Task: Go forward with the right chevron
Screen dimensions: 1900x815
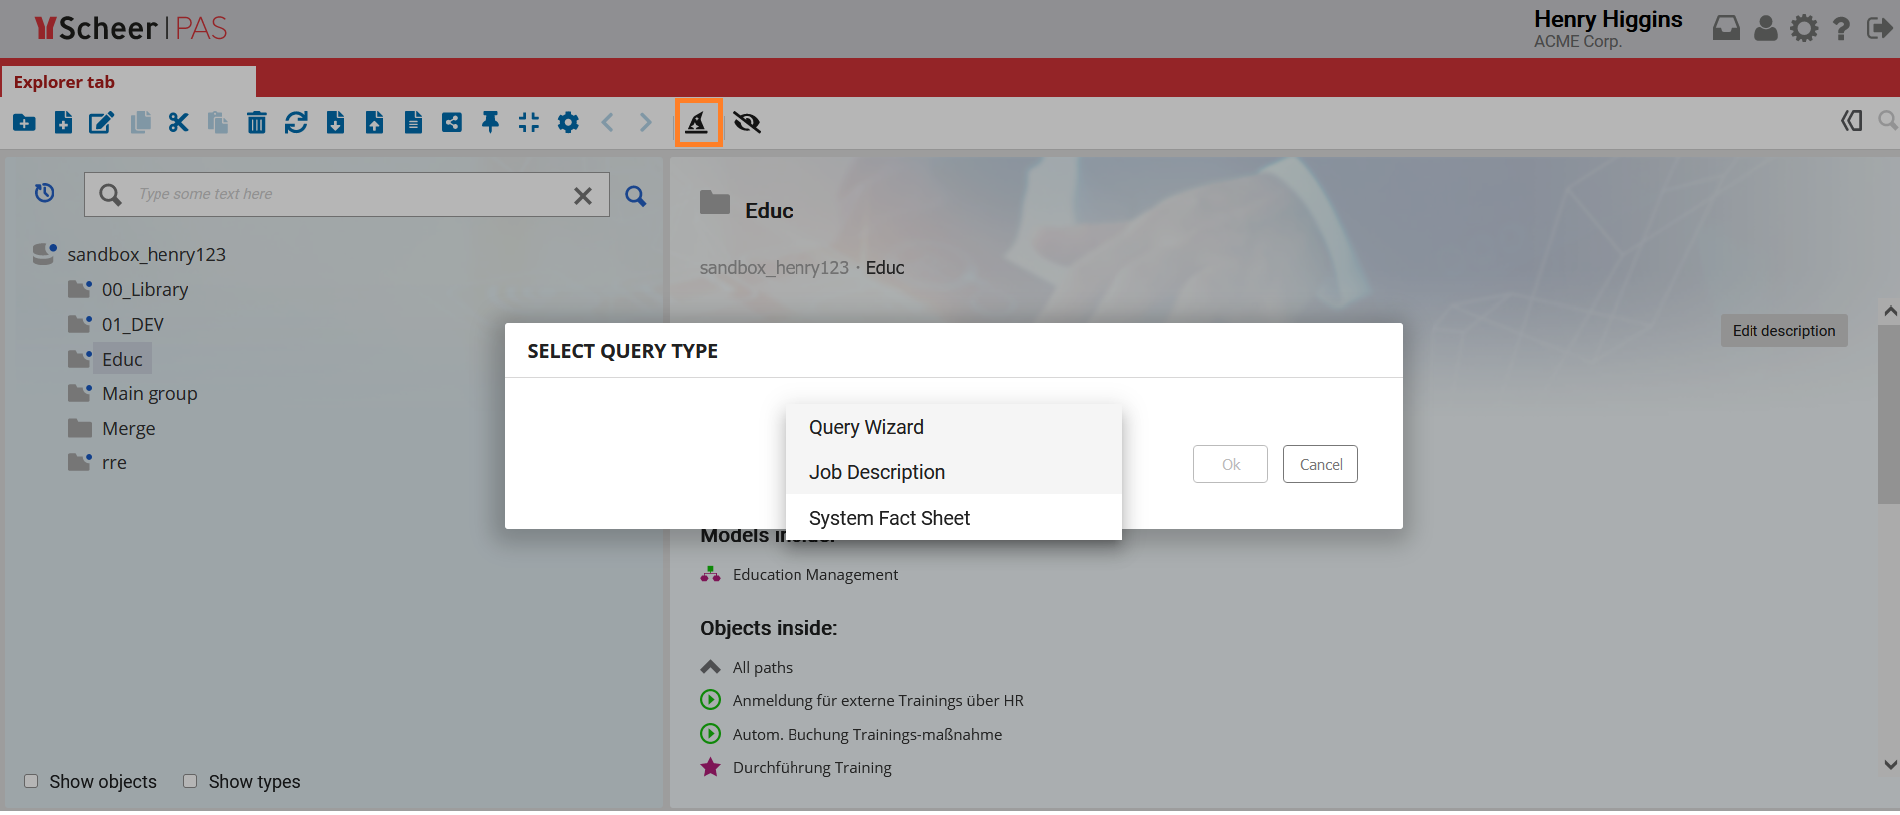Action: (646, 122)
